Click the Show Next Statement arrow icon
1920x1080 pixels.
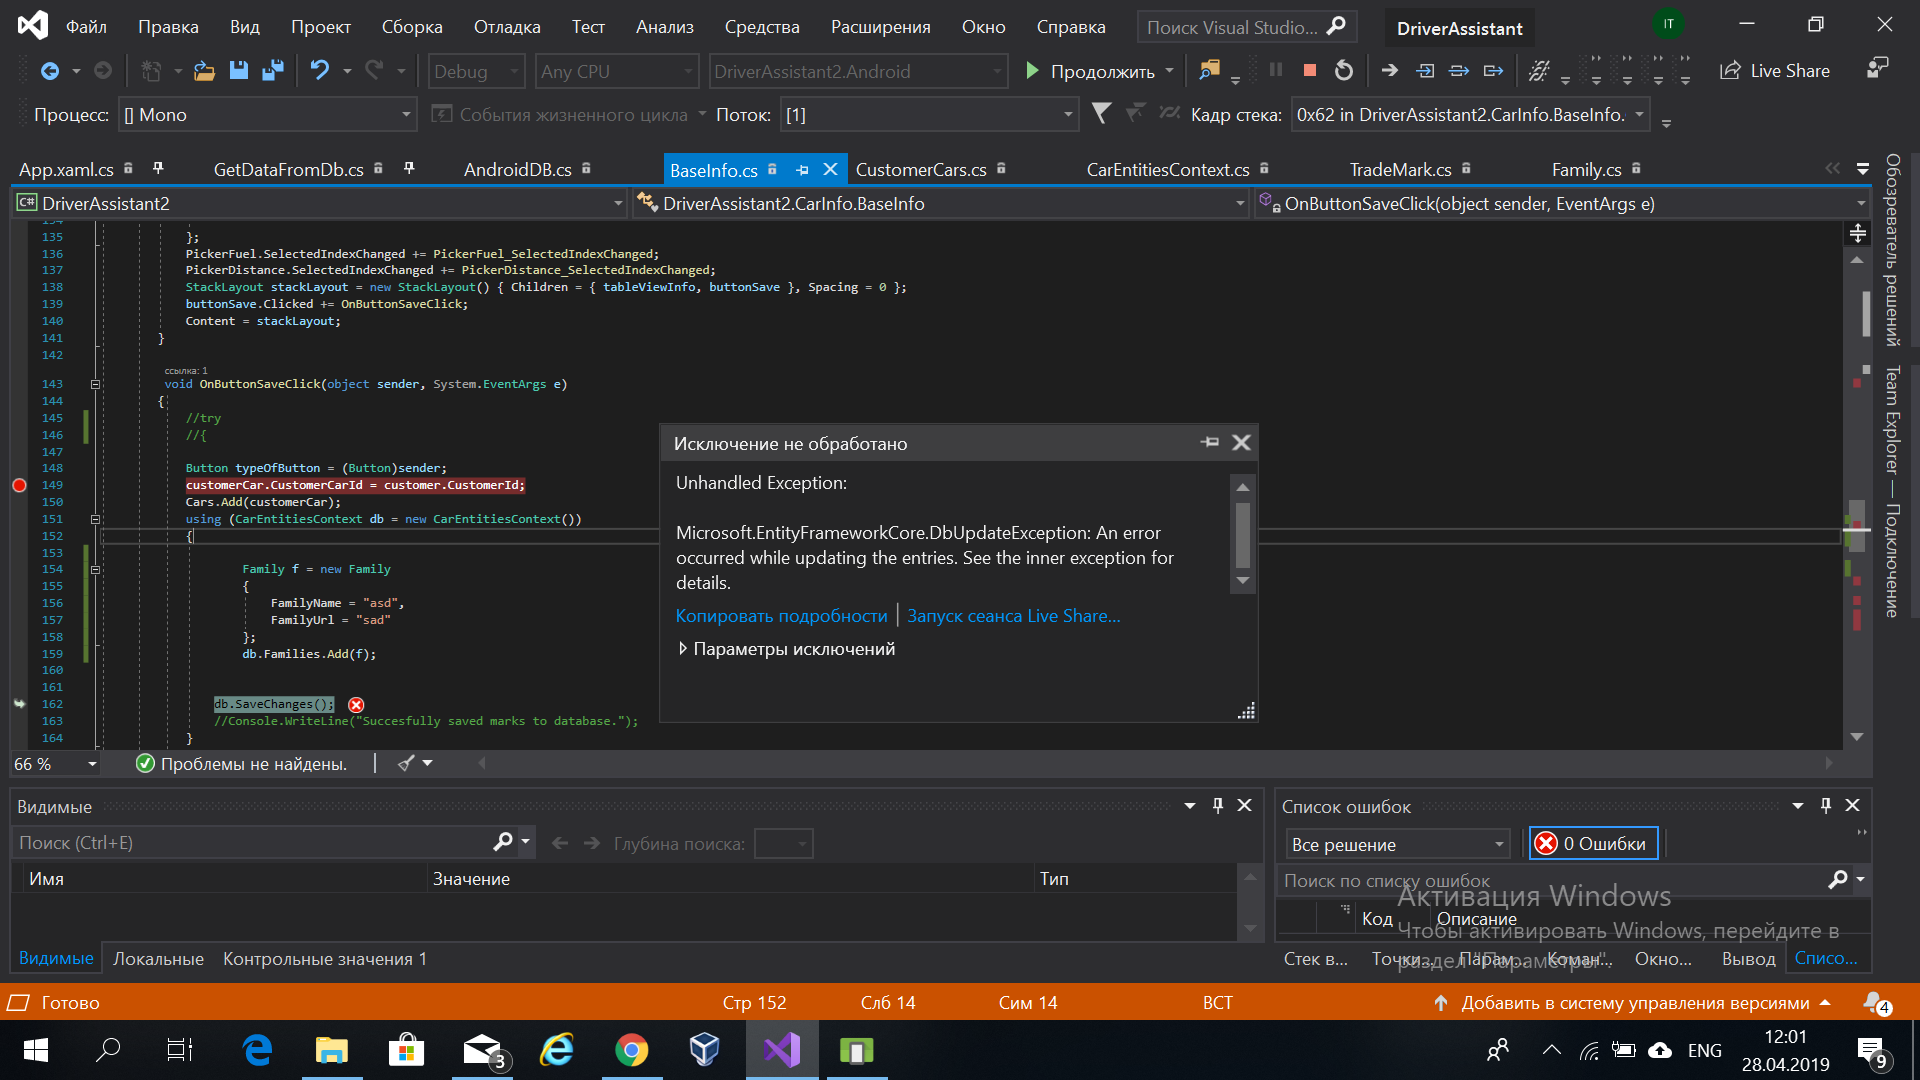(1390, 70)
